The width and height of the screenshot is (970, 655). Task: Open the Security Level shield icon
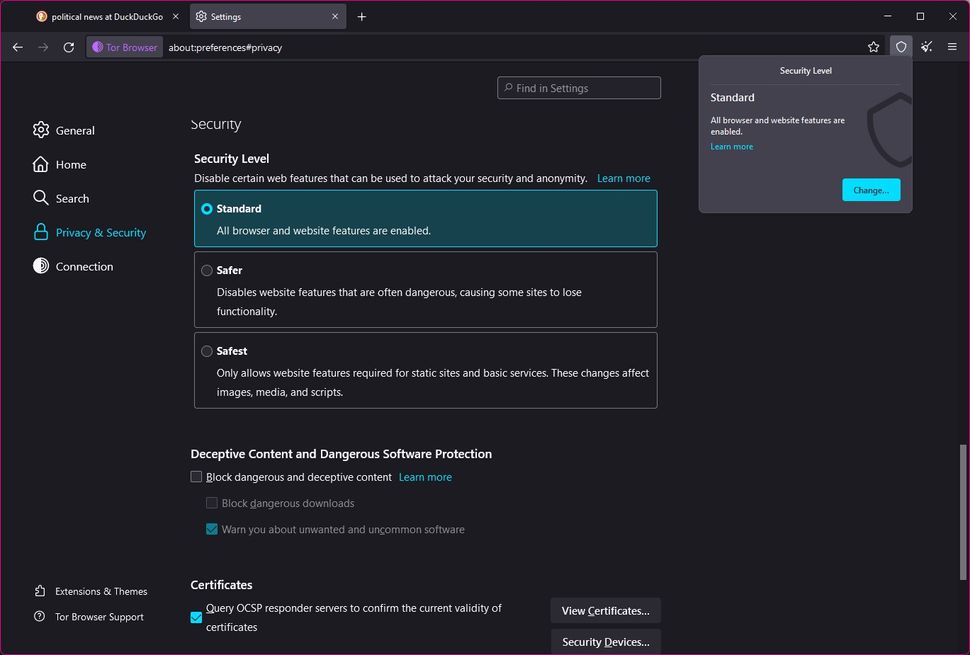click(x=901, y=47)
